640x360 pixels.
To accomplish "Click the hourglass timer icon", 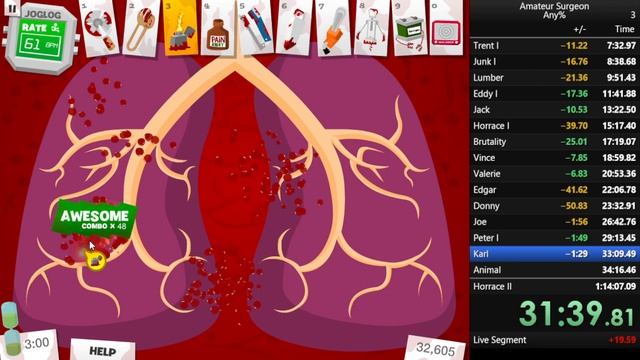I will [x=11, y=330].
